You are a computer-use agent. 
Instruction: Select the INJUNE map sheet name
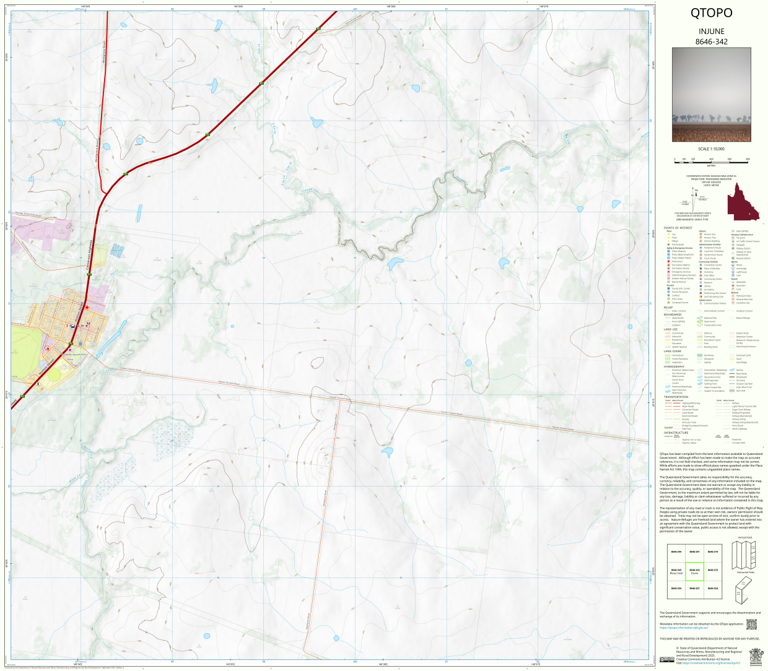(x=711, y=31)
